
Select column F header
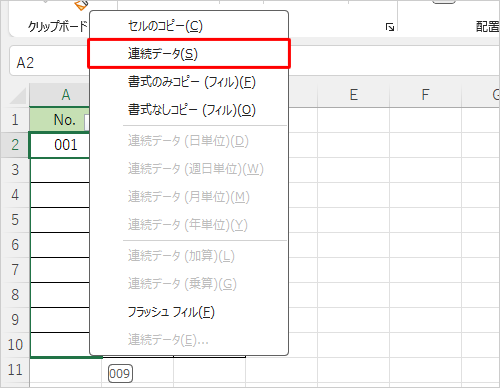(x=425, y=95)
